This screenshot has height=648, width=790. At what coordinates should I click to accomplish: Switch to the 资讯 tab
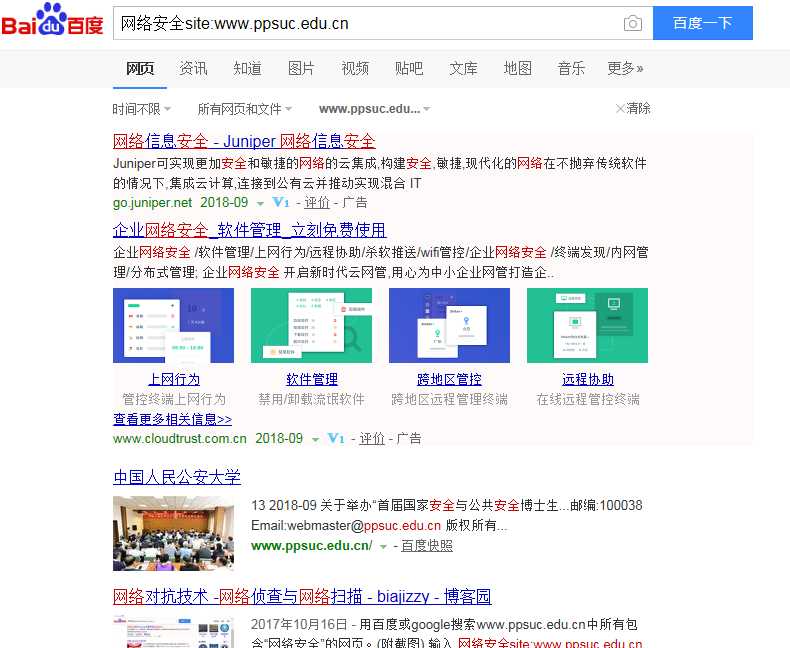coord(193,69)
